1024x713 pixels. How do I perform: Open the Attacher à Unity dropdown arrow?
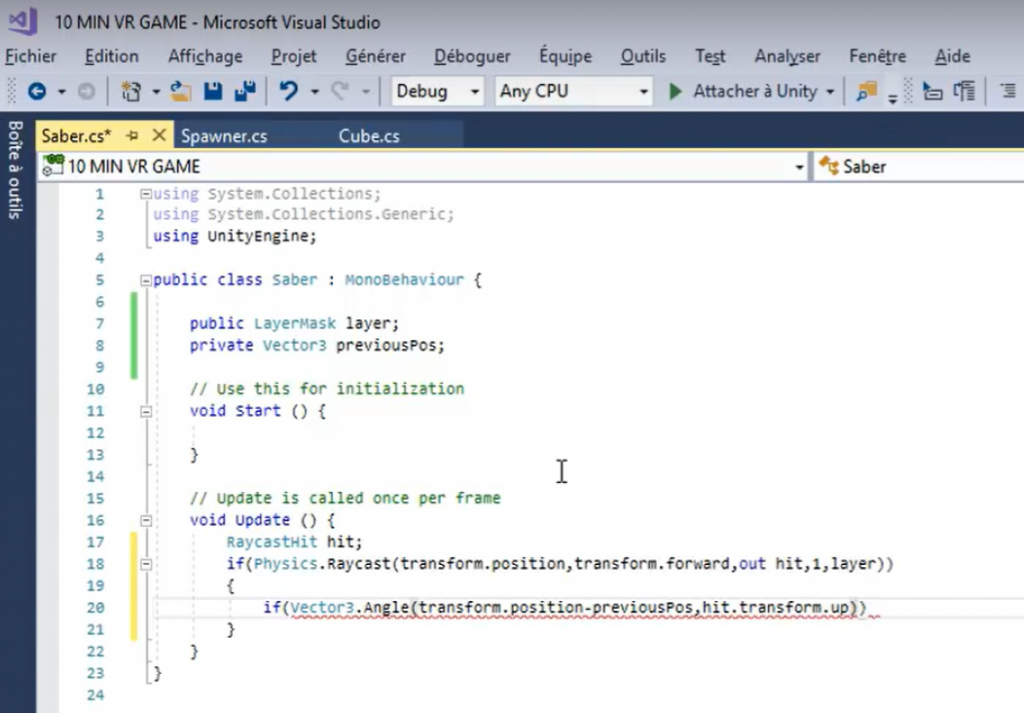[x=830, y=92]
